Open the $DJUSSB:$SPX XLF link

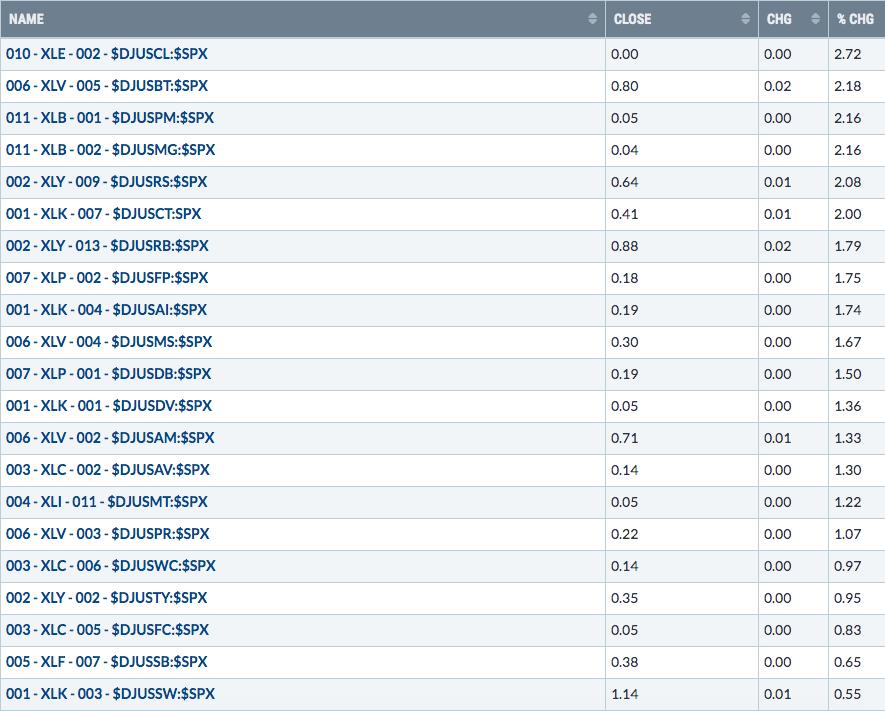(x=107, y=661)
